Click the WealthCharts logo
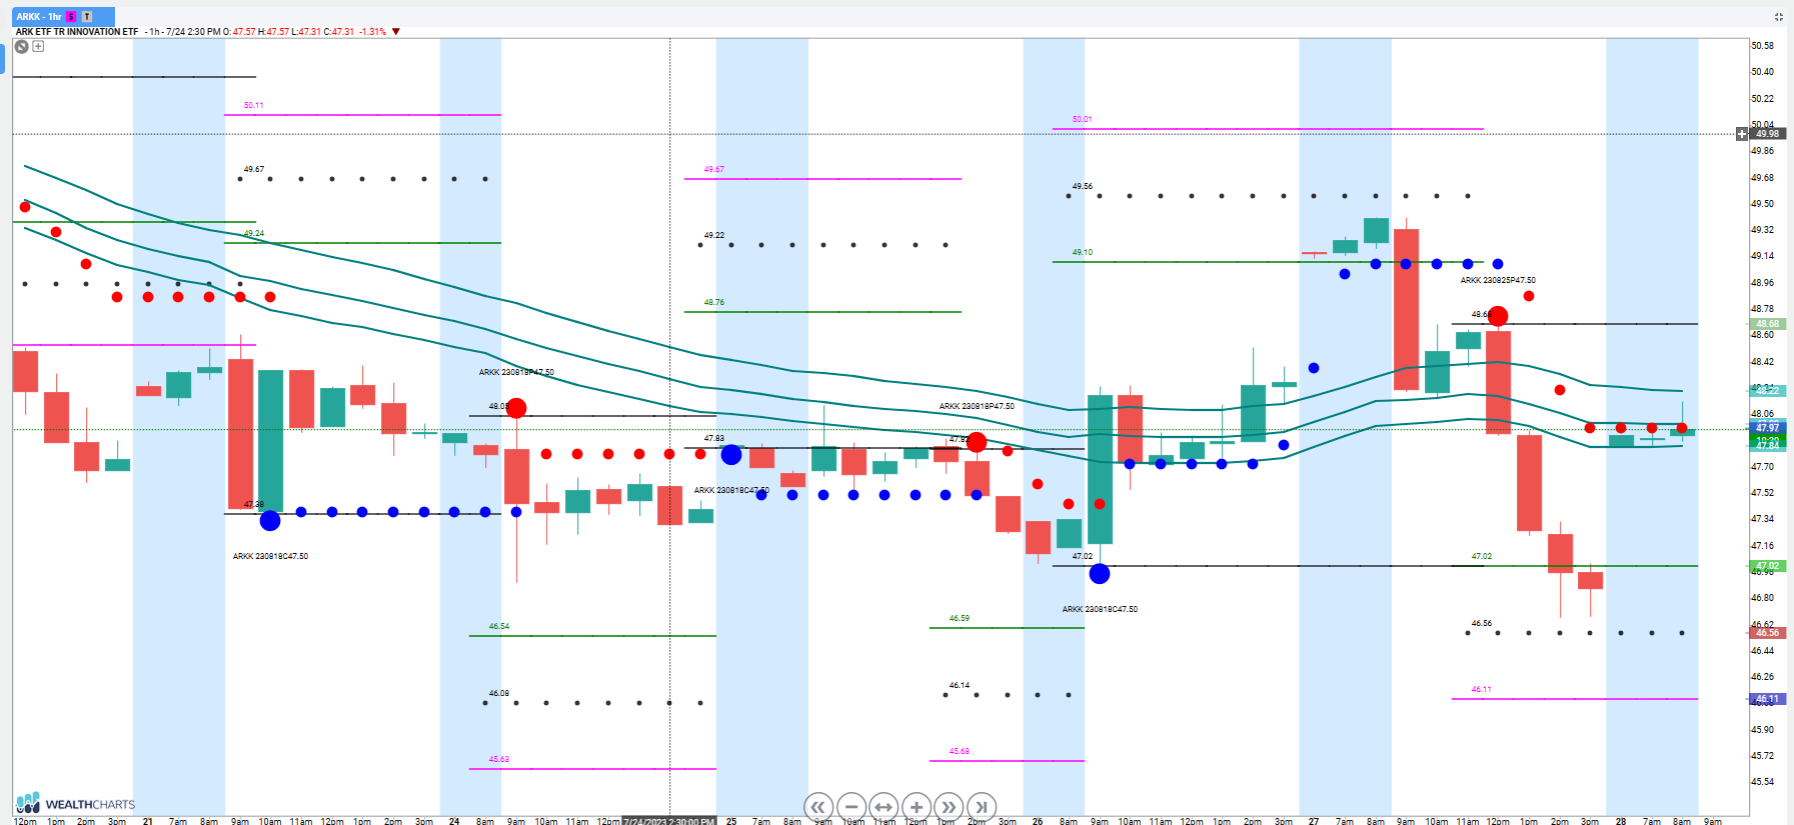Image resolution: width=1794 pixels, height=825 pixels. [75, 803]
